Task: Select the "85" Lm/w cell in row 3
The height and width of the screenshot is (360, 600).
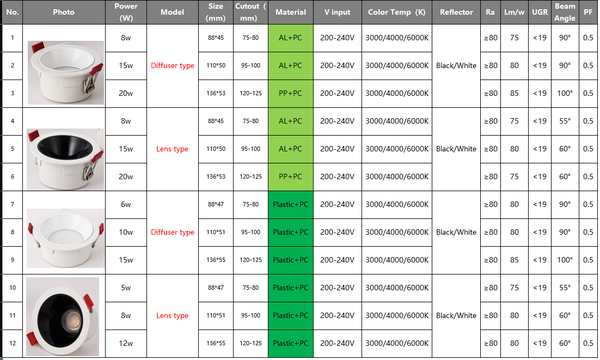Action: pos(514,93)
